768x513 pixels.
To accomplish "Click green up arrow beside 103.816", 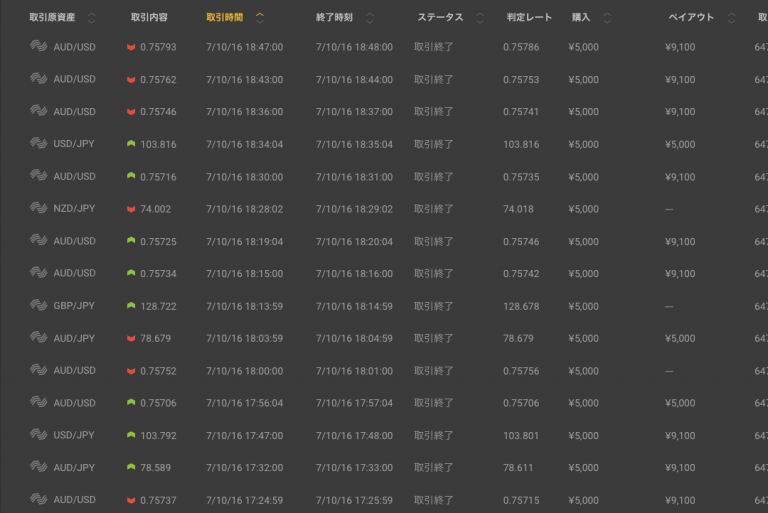I will (x=131, y=144).
